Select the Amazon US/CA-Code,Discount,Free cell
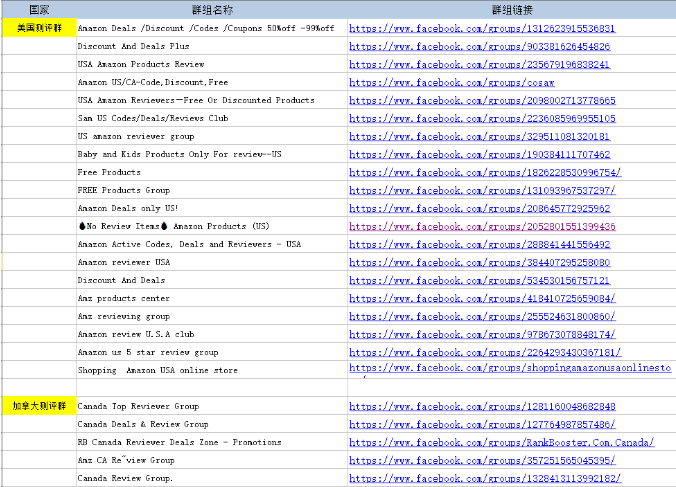Screen dimensions: 676x487 (212, 82)
